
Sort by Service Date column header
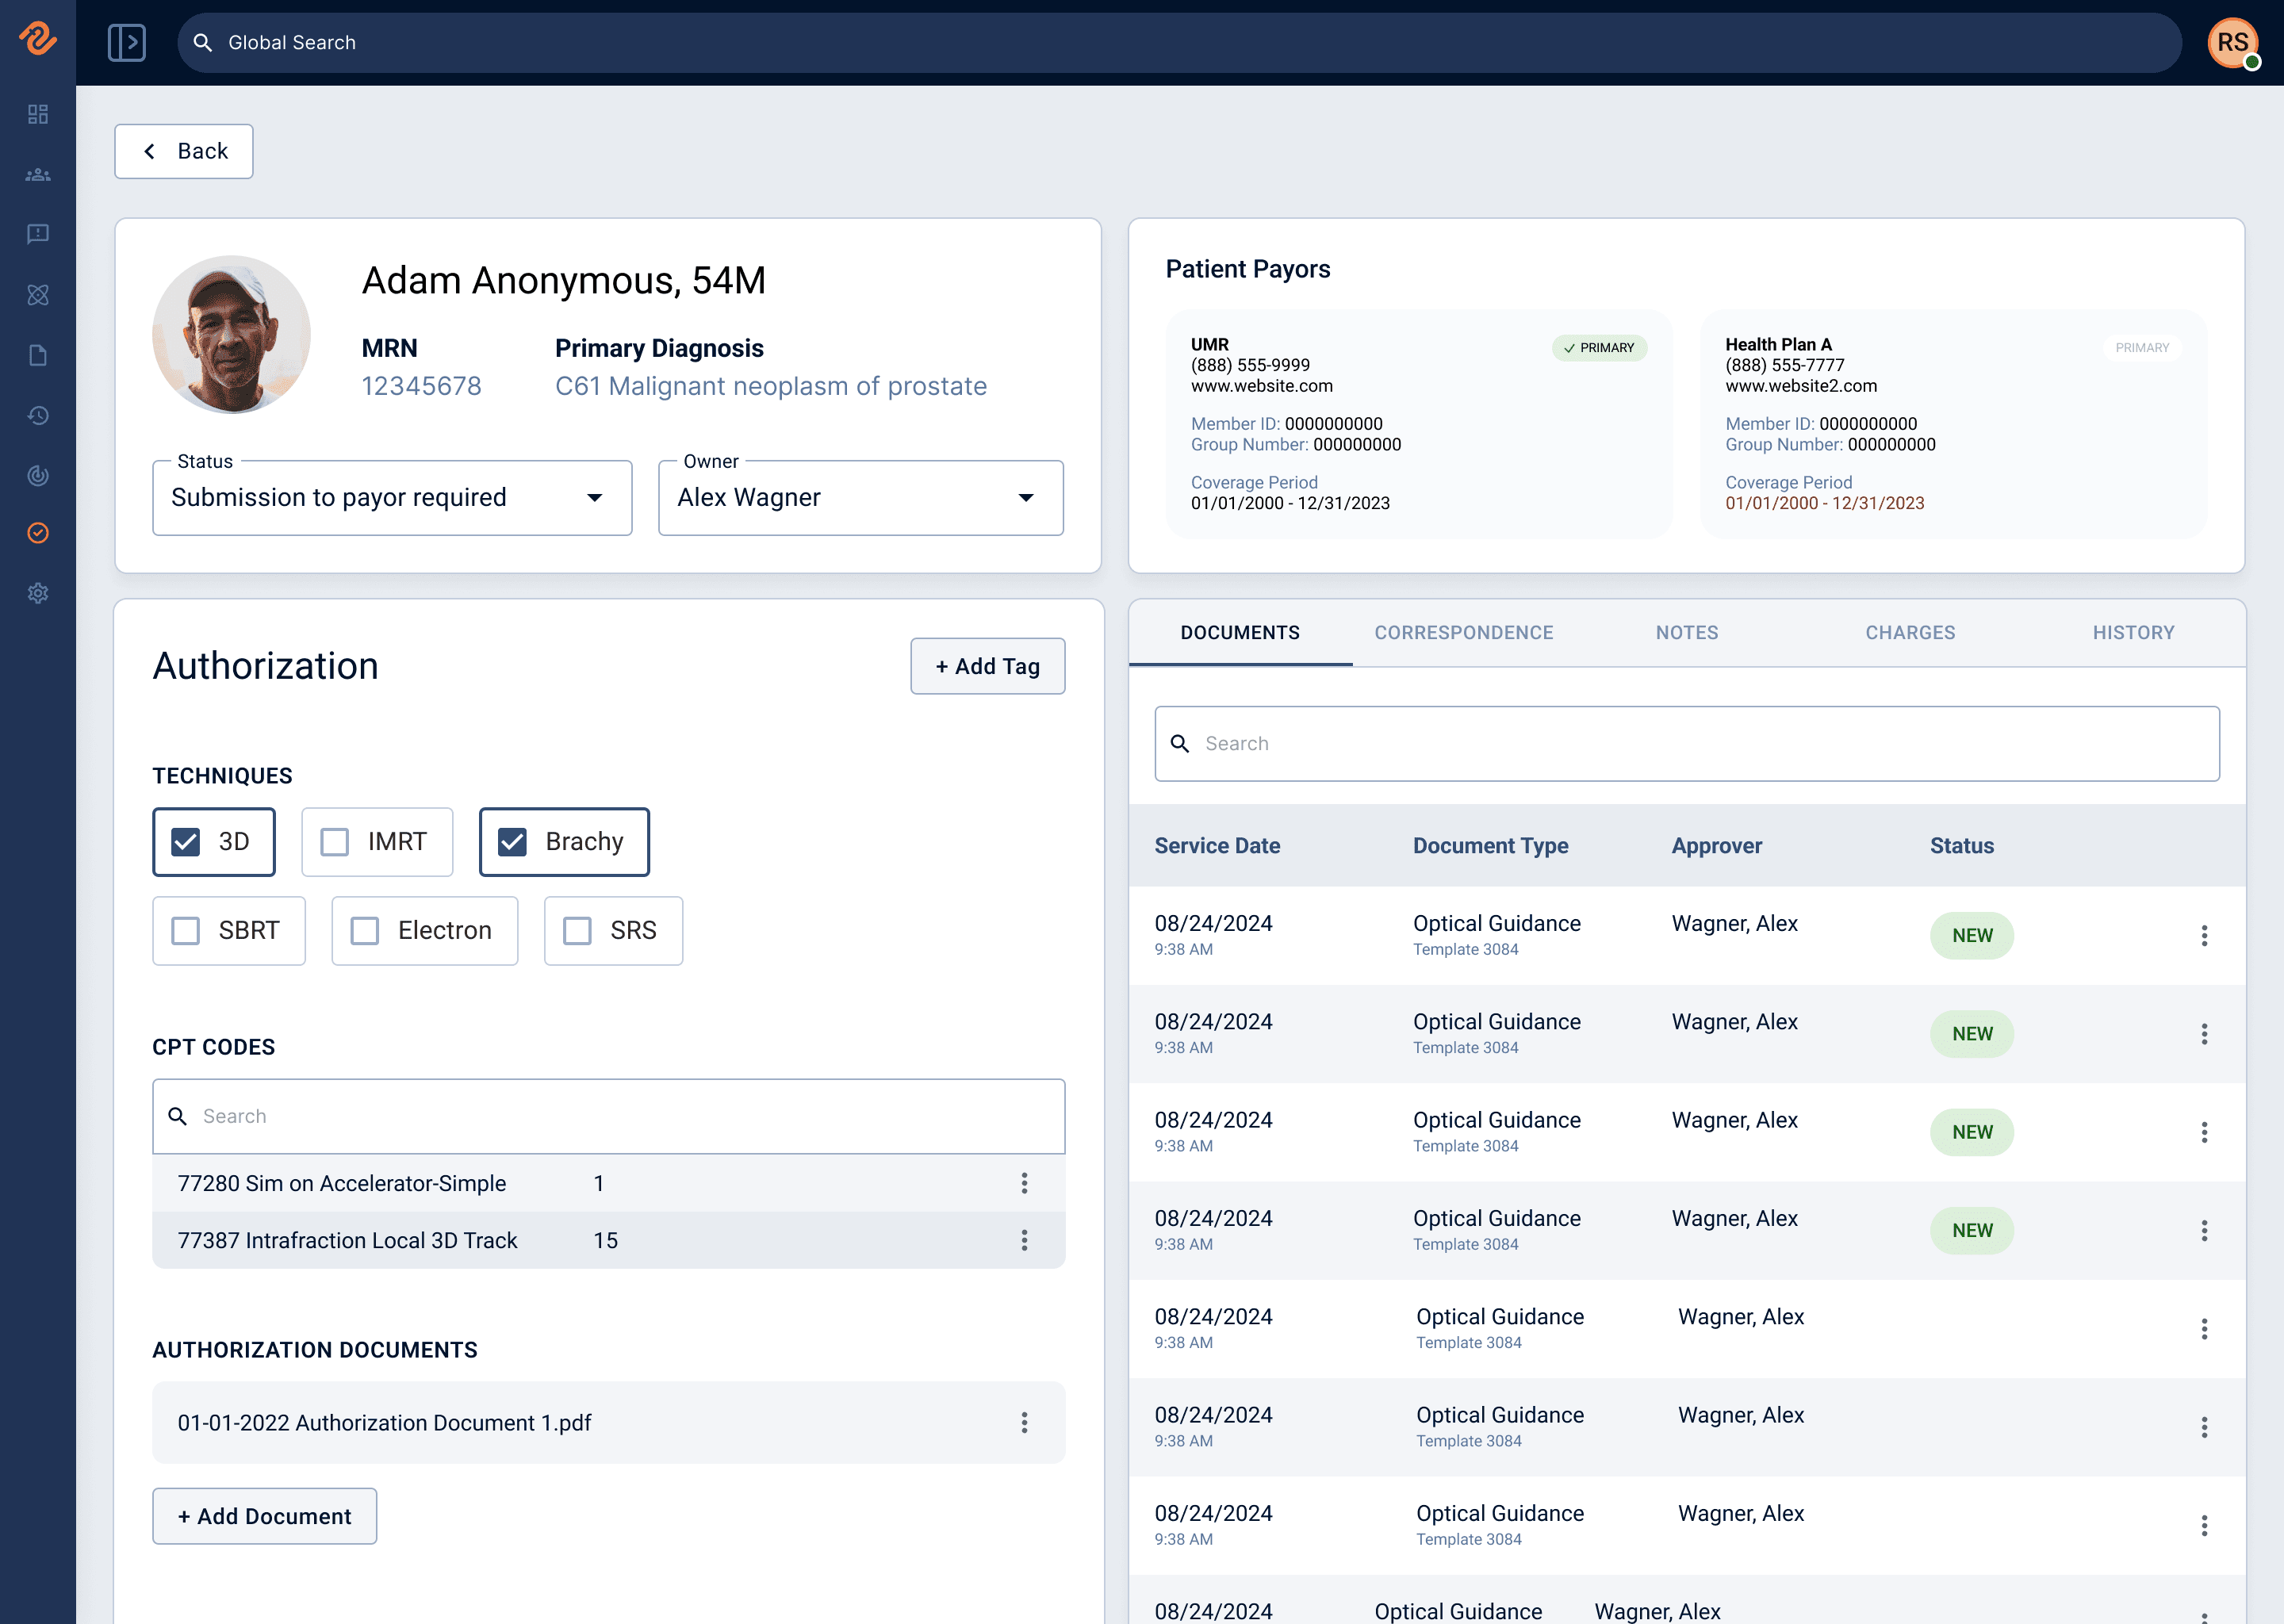[1217, 846]
